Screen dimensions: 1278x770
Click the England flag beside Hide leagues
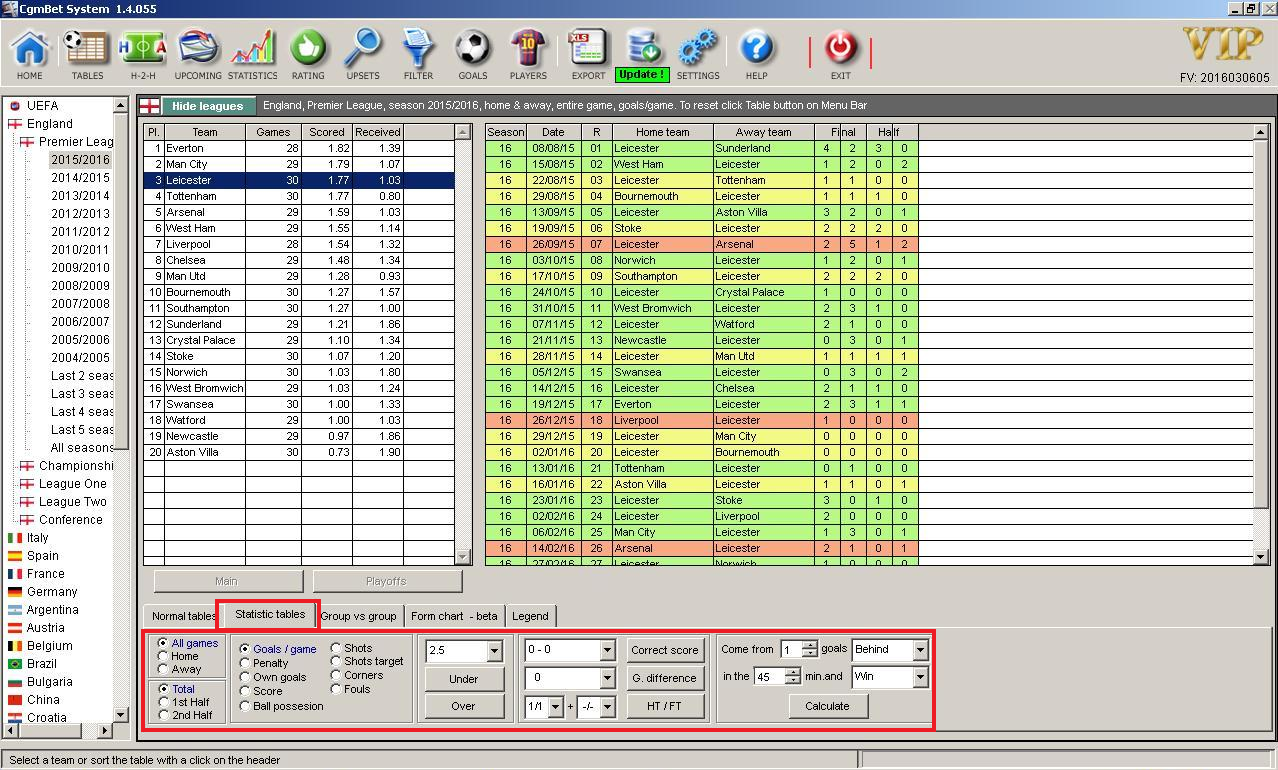[149, 106]
